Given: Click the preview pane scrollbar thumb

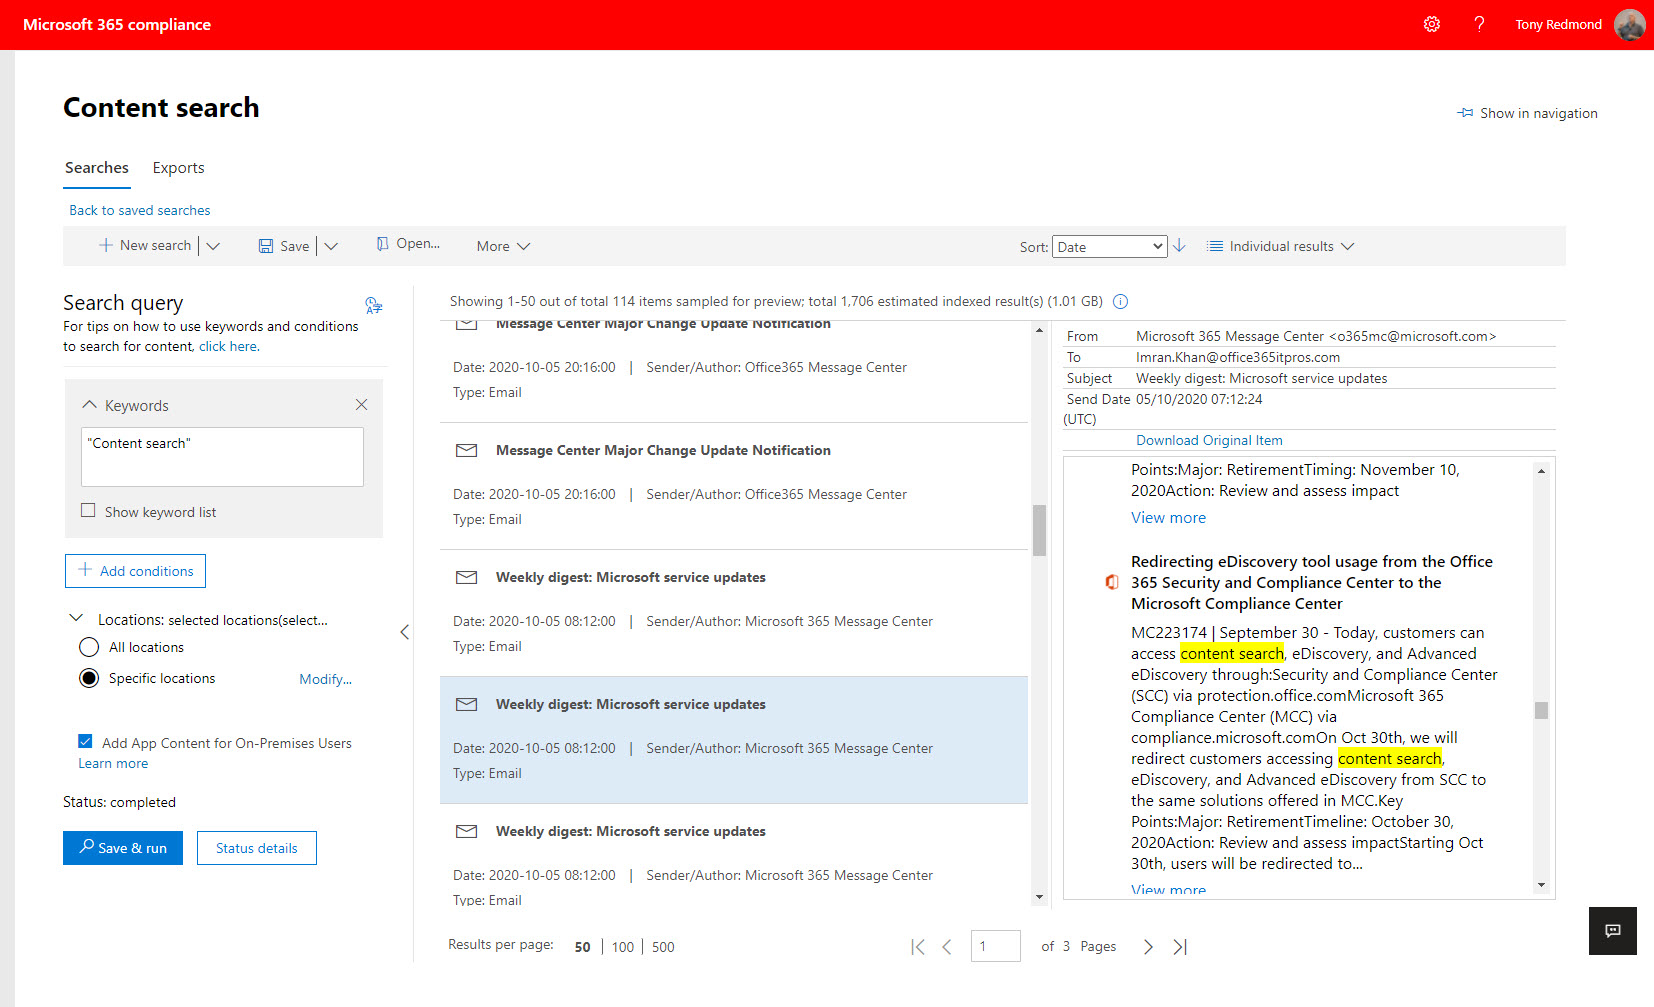Looking at the screenshot, I should click(1541, 710).
